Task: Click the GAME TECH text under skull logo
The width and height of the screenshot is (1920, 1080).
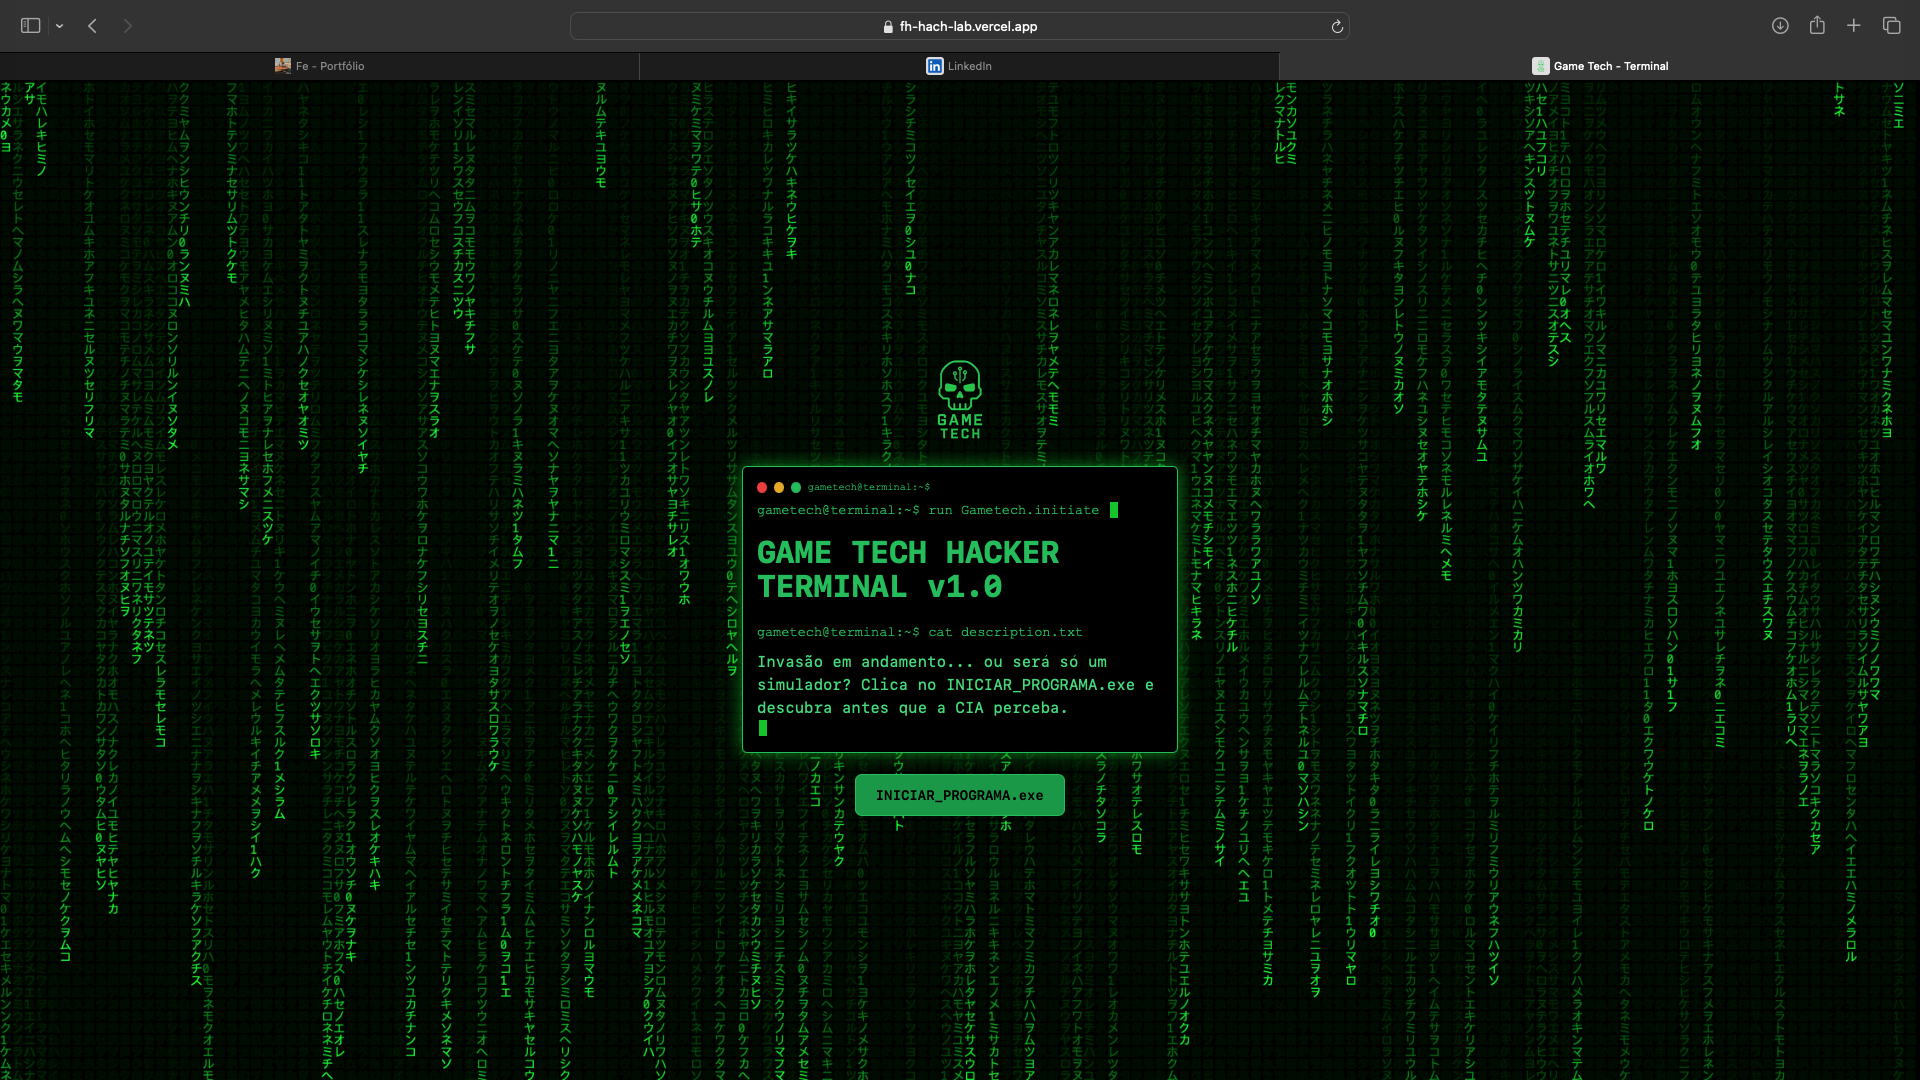Action: pyautogui.click(x=960, y=427)
